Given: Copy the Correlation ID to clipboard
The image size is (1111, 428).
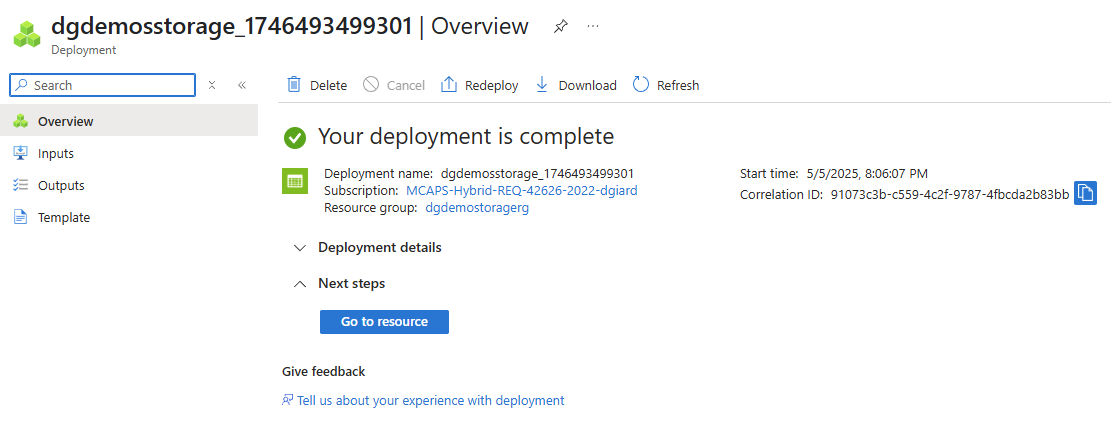Looking at the screenshot, I should [1086, 193].
